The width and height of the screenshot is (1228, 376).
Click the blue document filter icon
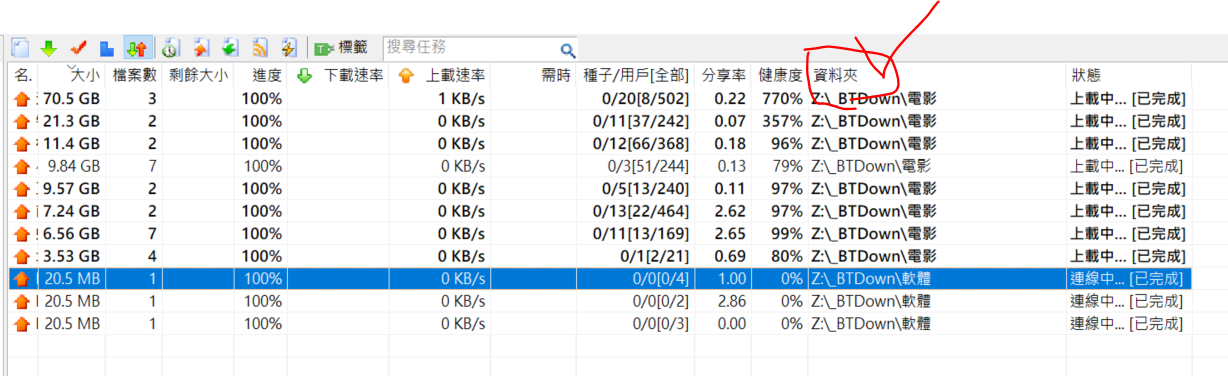107,47
